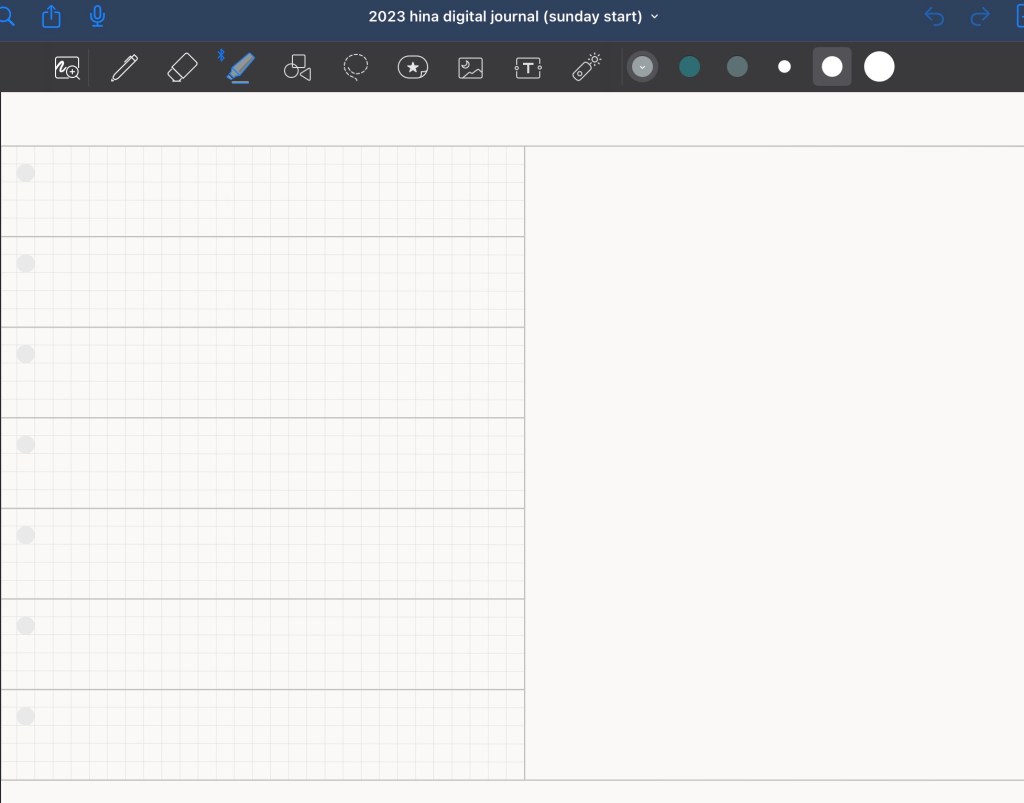Select the Pen tool
Image resolution: width=1024 pixels, height=803 pixels.
[124, 68]
